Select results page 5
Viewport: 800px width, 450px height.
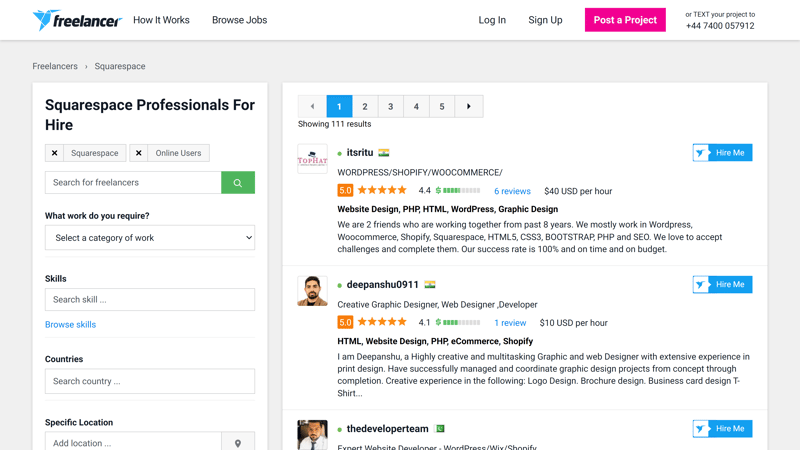tap(442, 106)
